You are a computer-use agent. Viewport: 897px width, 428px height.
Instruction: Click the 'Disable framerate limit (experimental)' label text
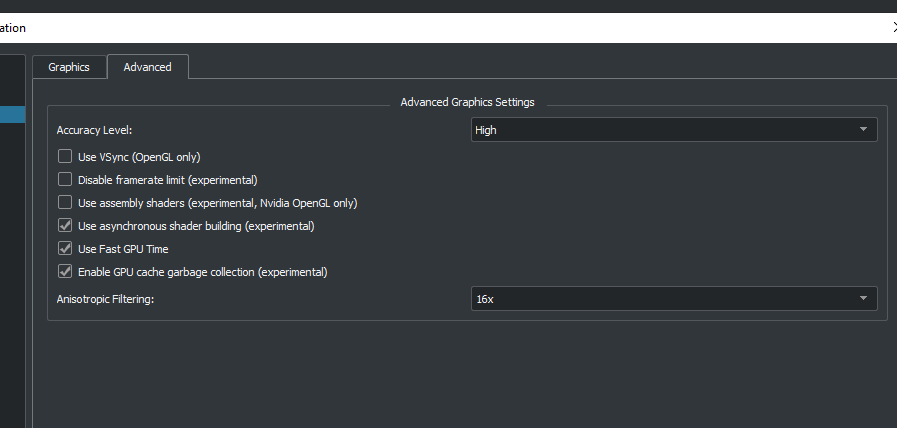click(168, 180)
